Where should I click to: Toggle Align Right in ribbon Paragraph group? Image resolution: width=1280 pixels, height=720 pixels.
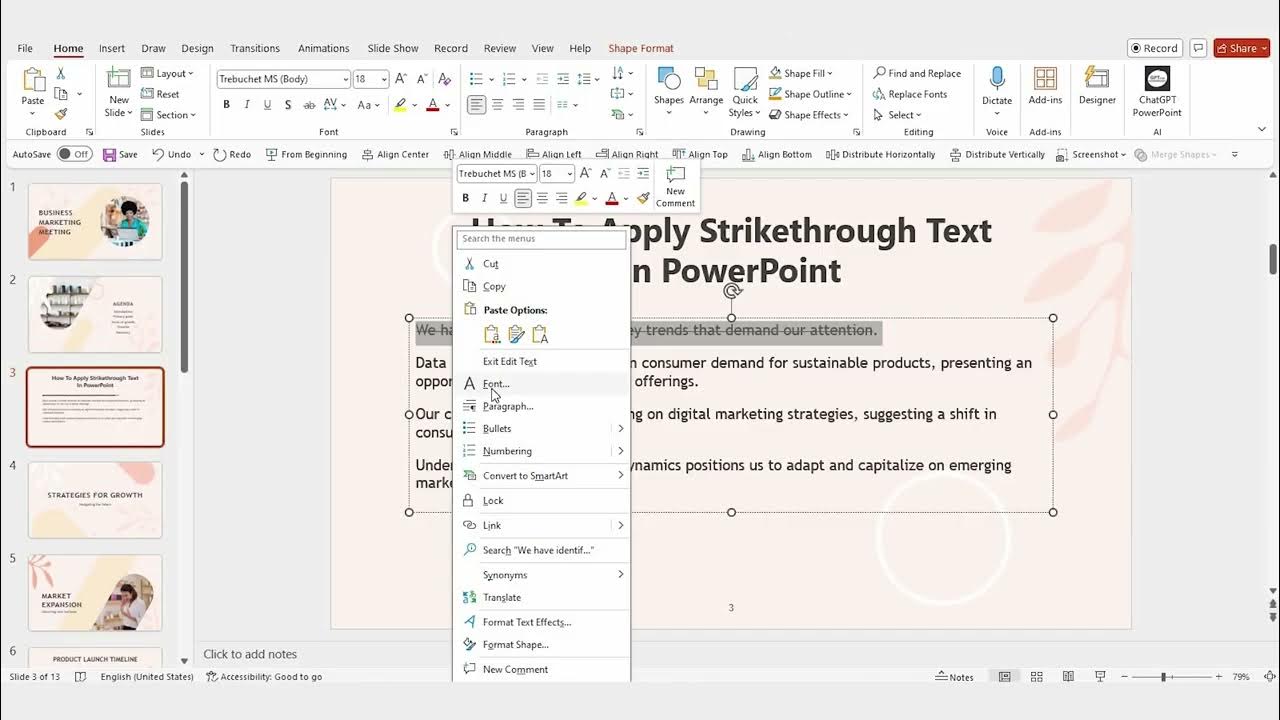[518, 105]
